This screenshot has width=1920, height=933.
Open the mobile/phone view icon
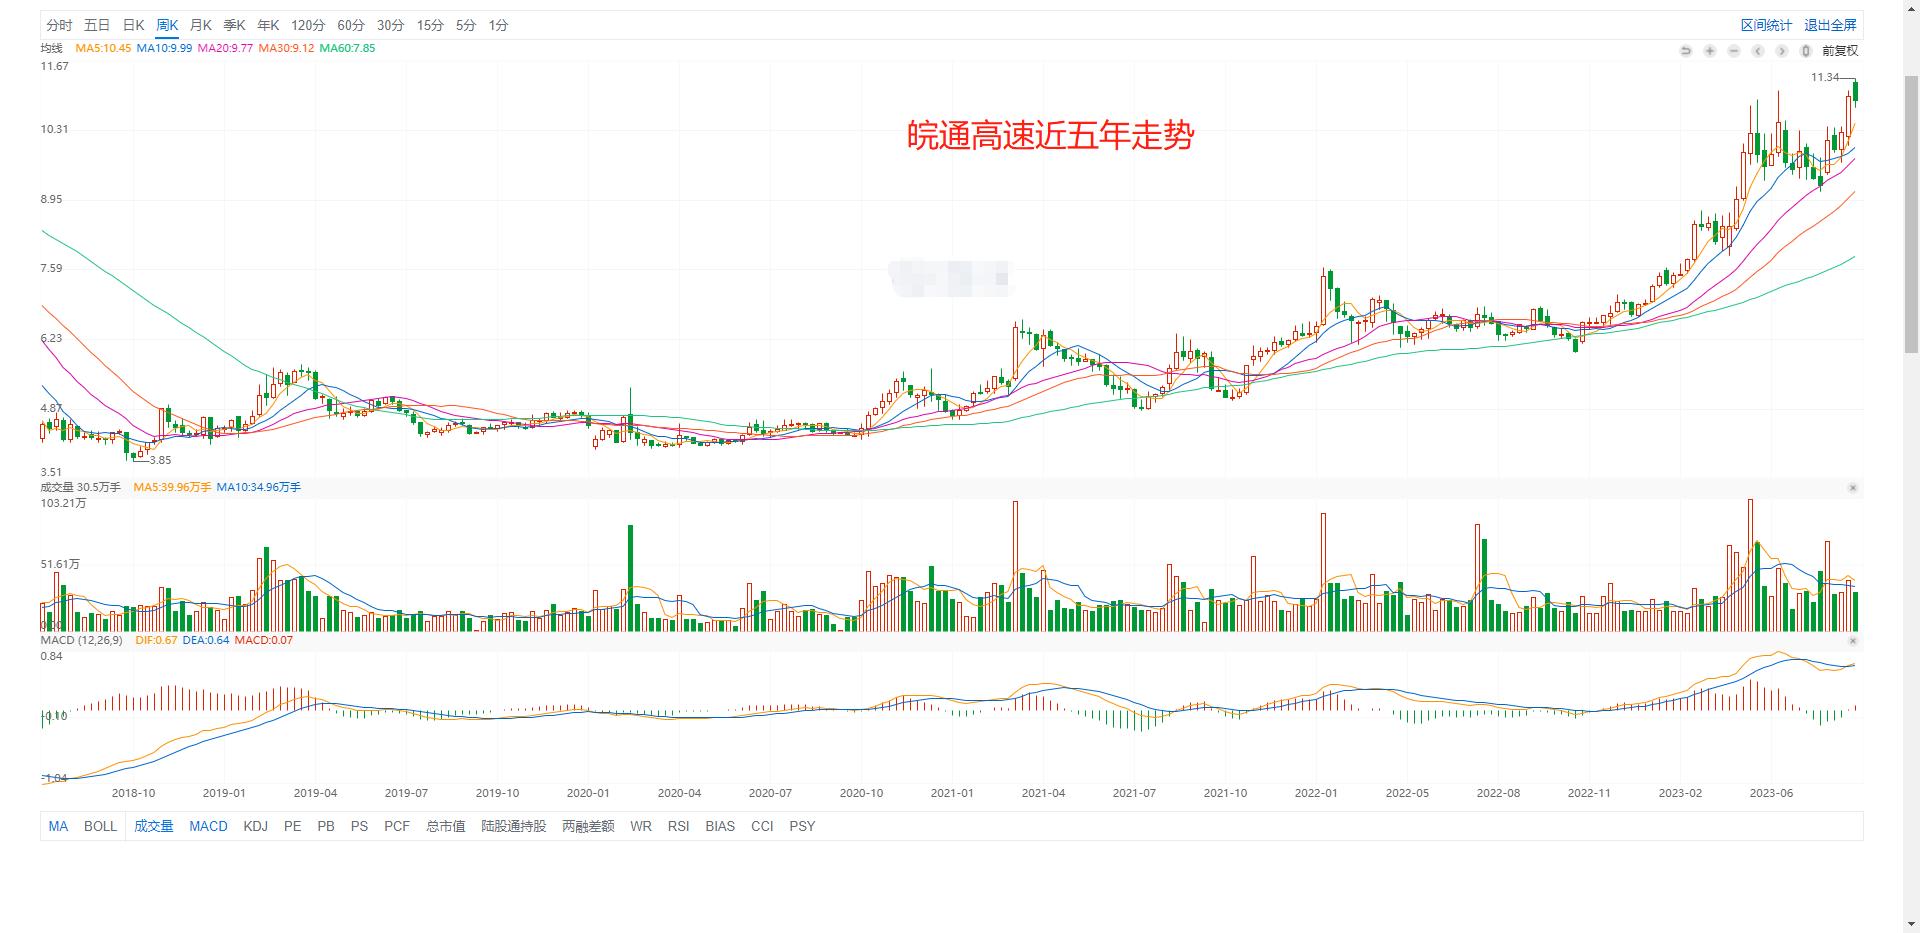click(1806, 50)
